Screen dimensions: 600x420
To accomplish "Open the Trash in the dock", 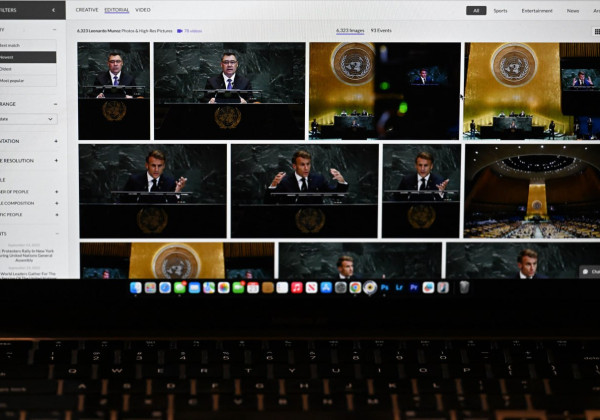I will click(464, 287).
